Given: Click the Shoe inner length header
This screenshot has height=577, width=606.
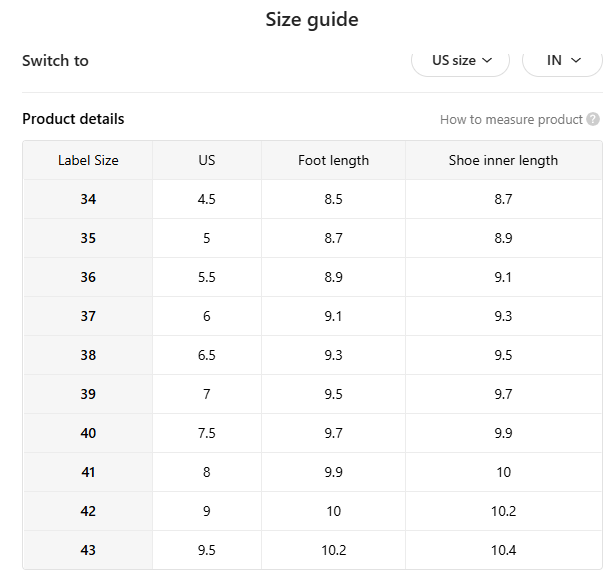Looking at the screenshot, I should point(503,160).
